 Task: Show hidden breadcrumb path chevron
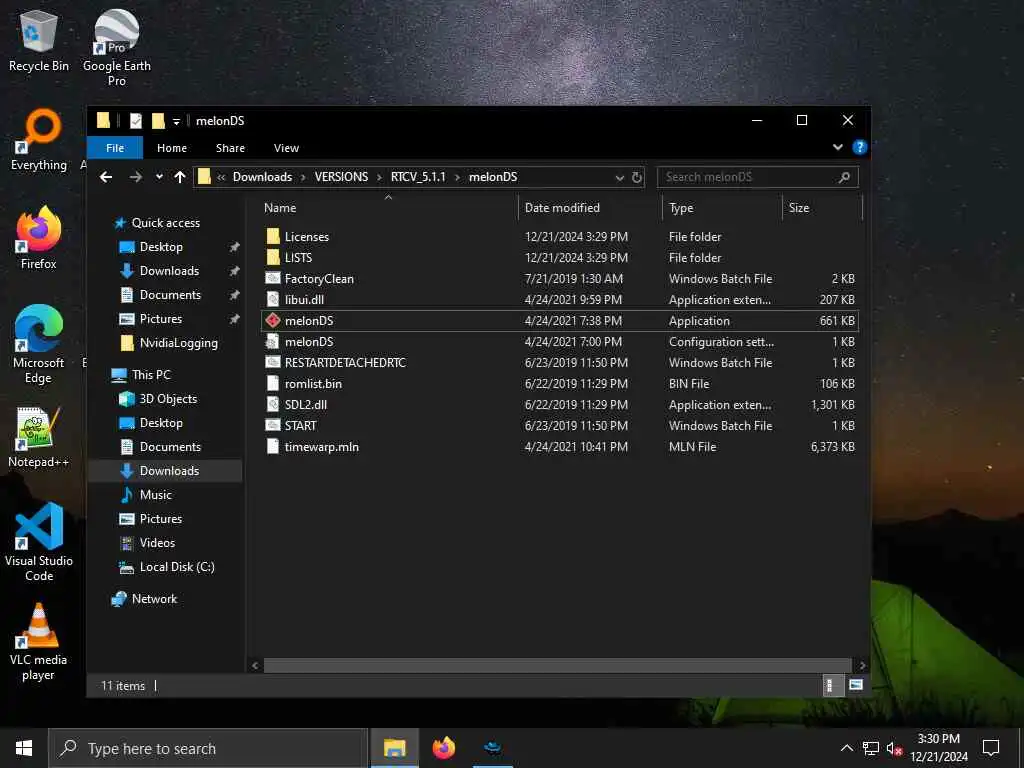(x=221, y=177)
